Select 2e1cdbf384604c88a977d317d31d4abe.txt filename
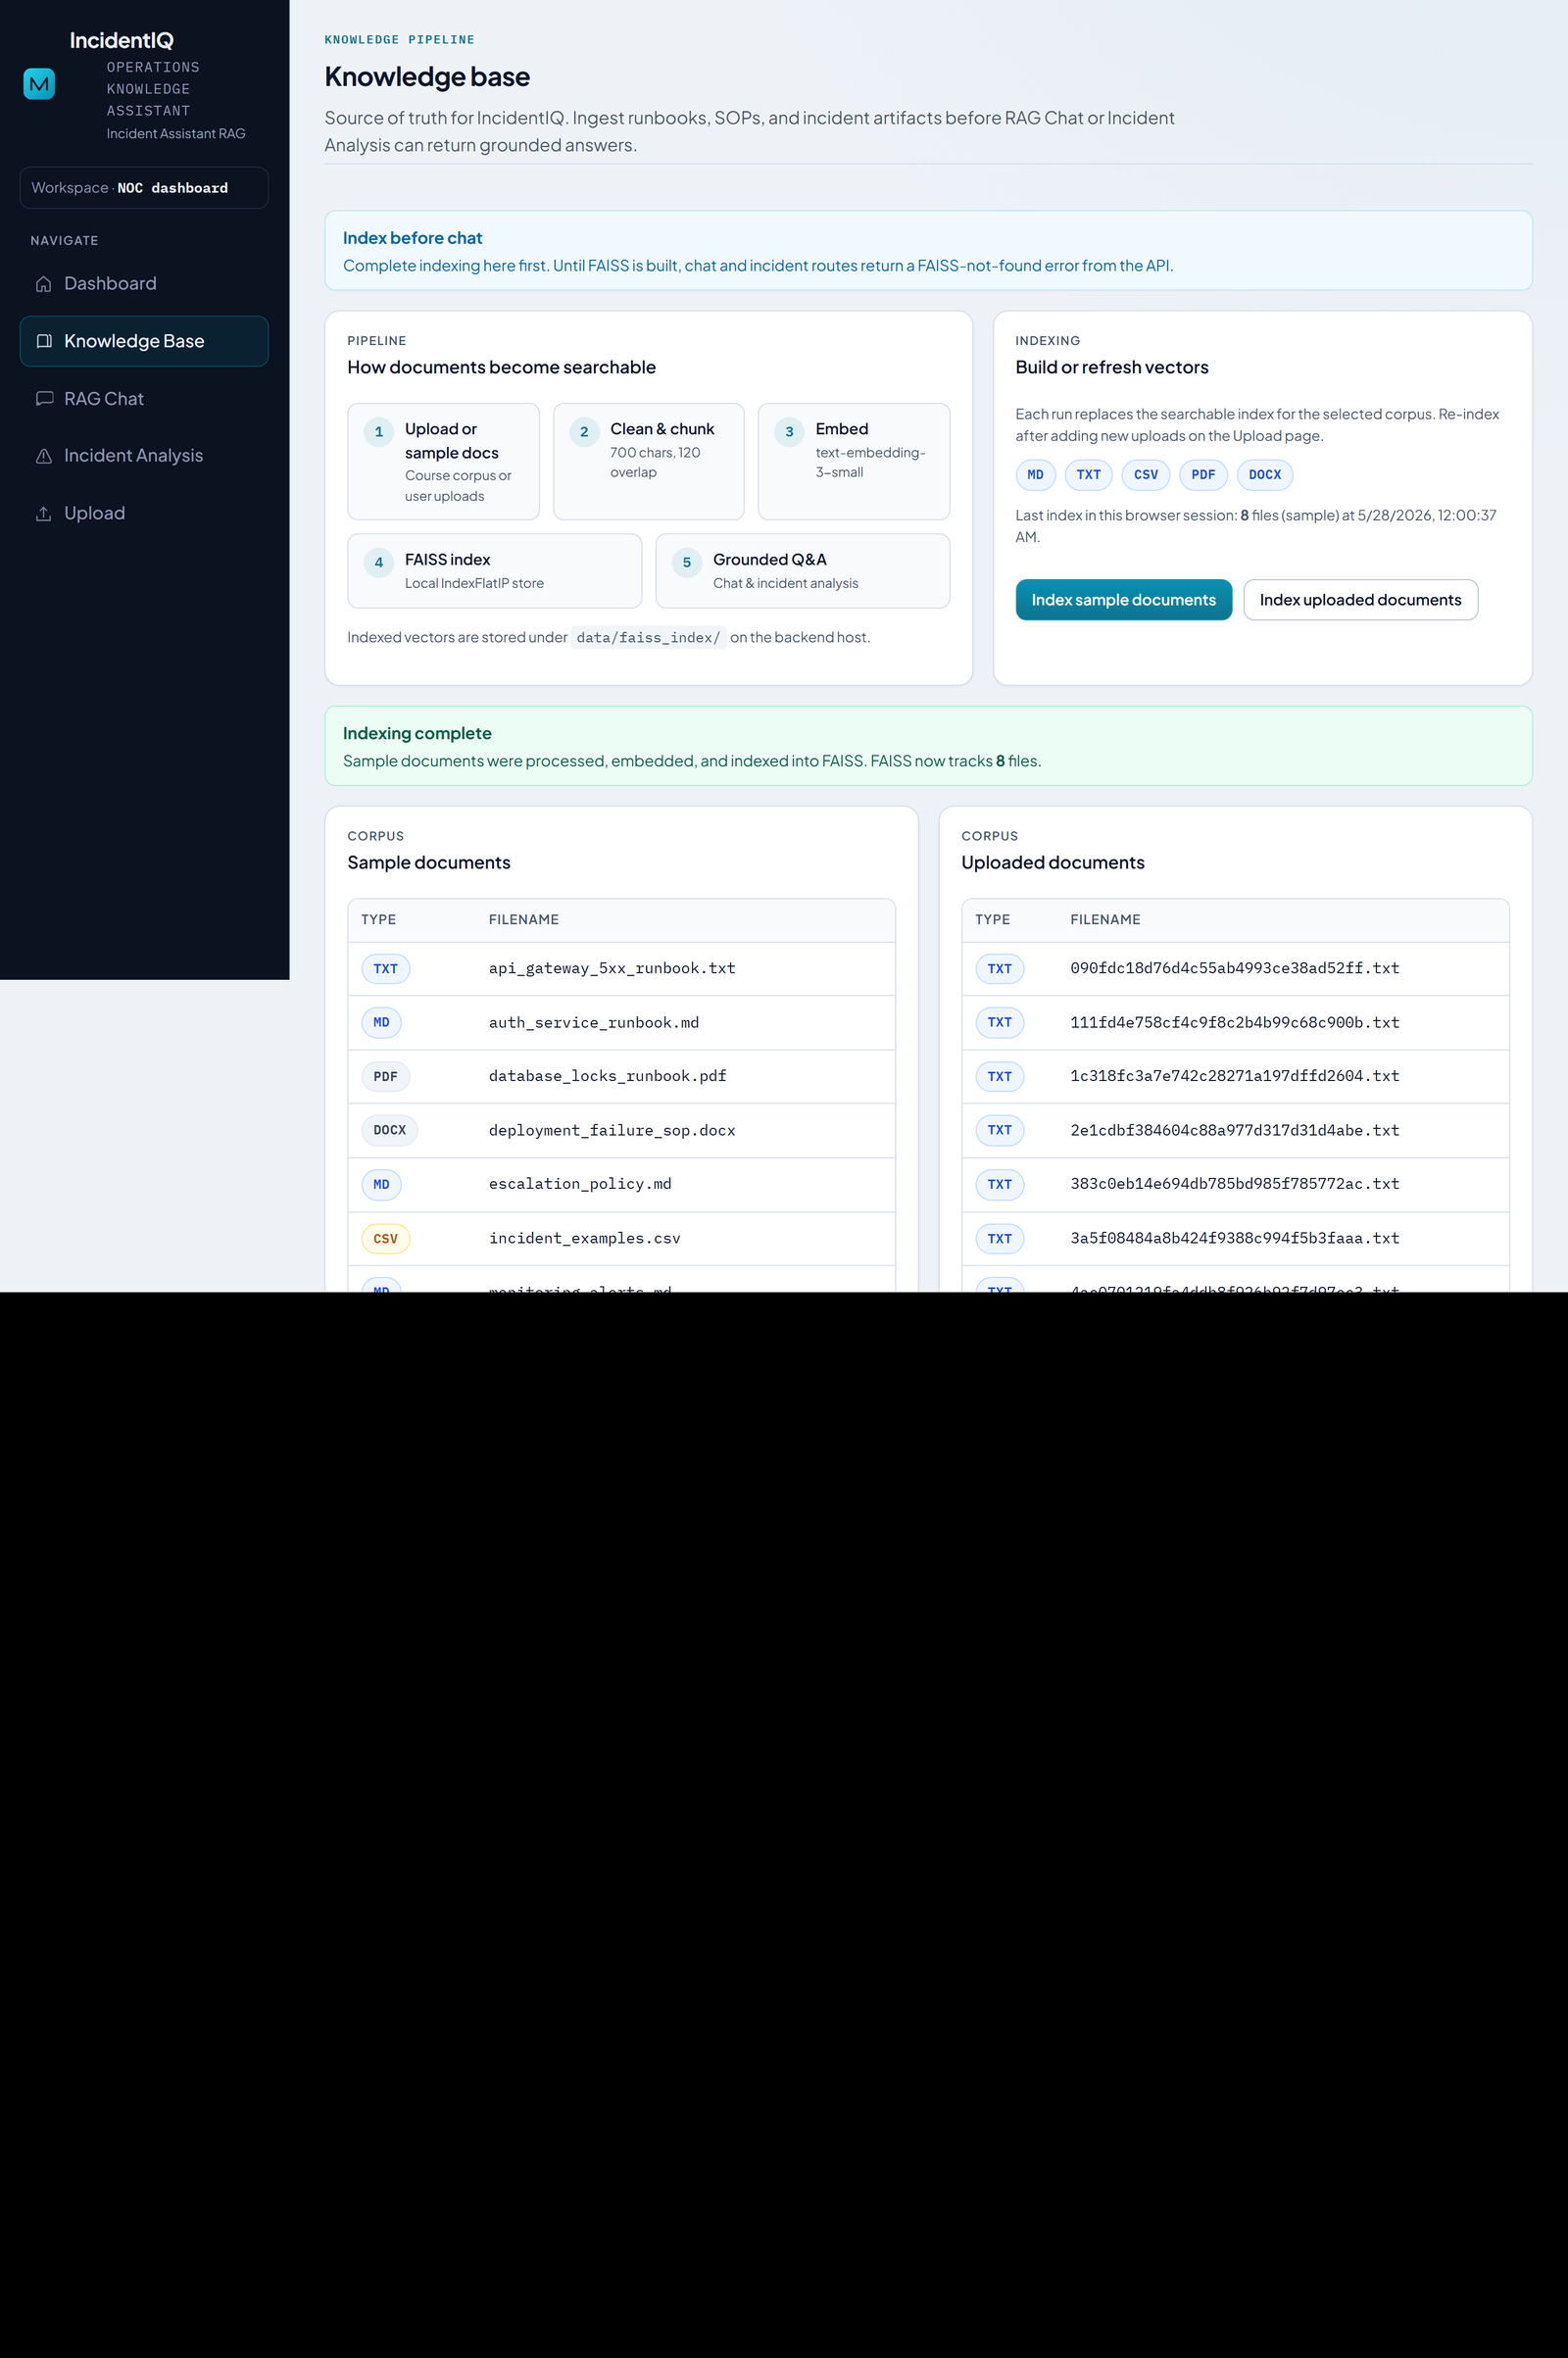The width and height of the screenshot is (1568, 2358). pos(1234,1131)
